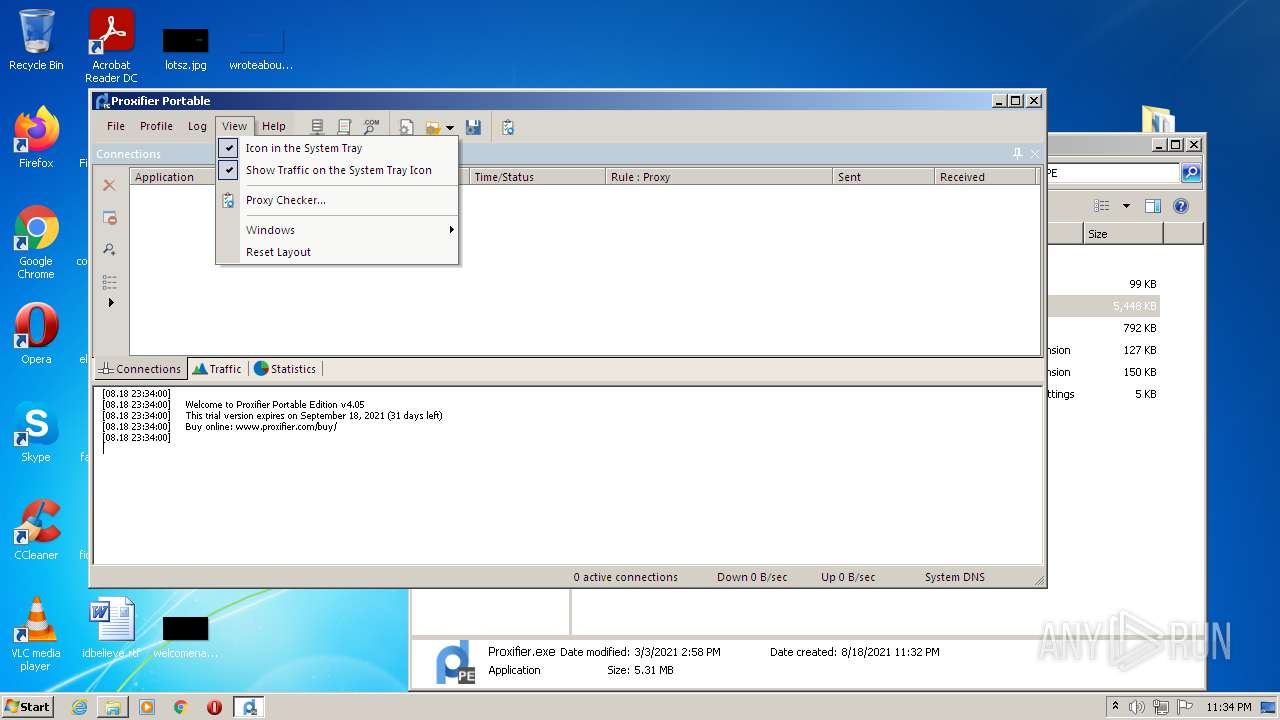
Task: Select the 792 KB file row
Action: tap(1103, 328)
